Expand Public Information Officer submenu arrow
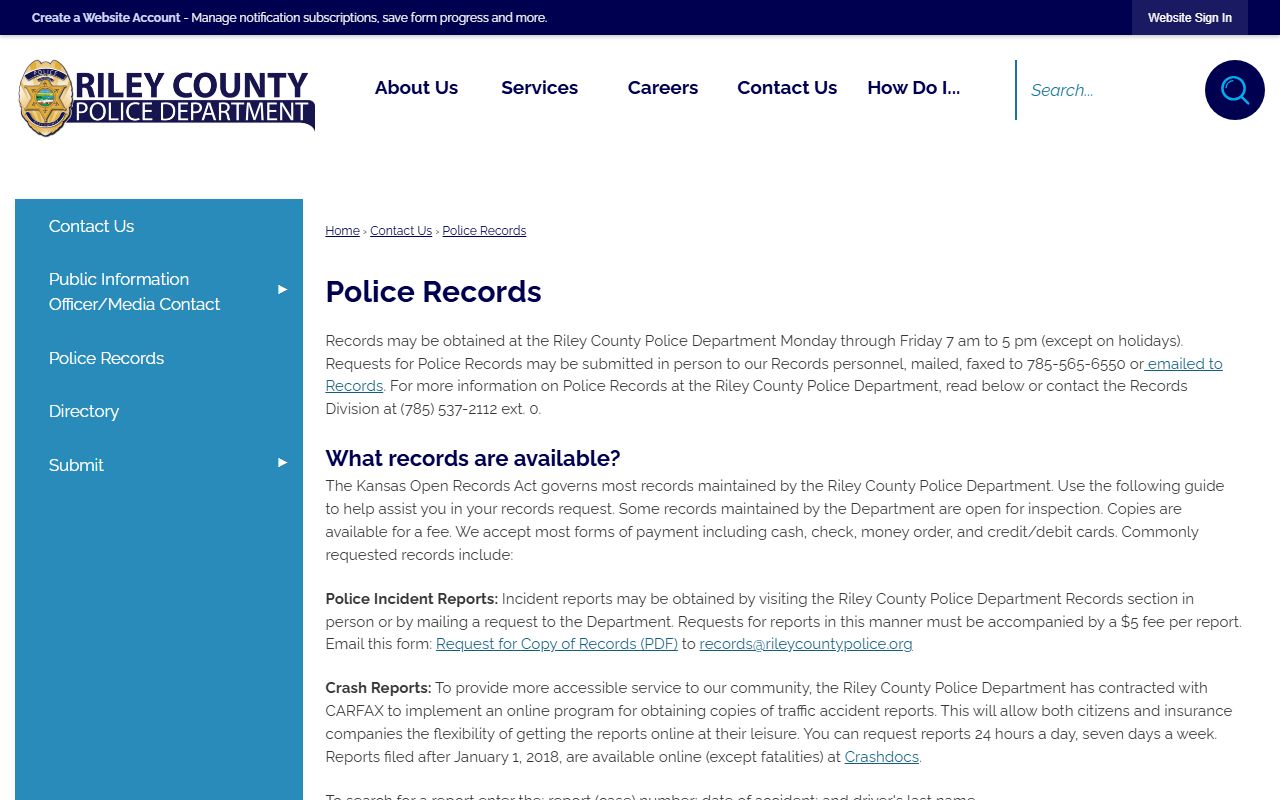This screenshot has height=800, width=1280. pyautogui.click(x=282, y=290)
